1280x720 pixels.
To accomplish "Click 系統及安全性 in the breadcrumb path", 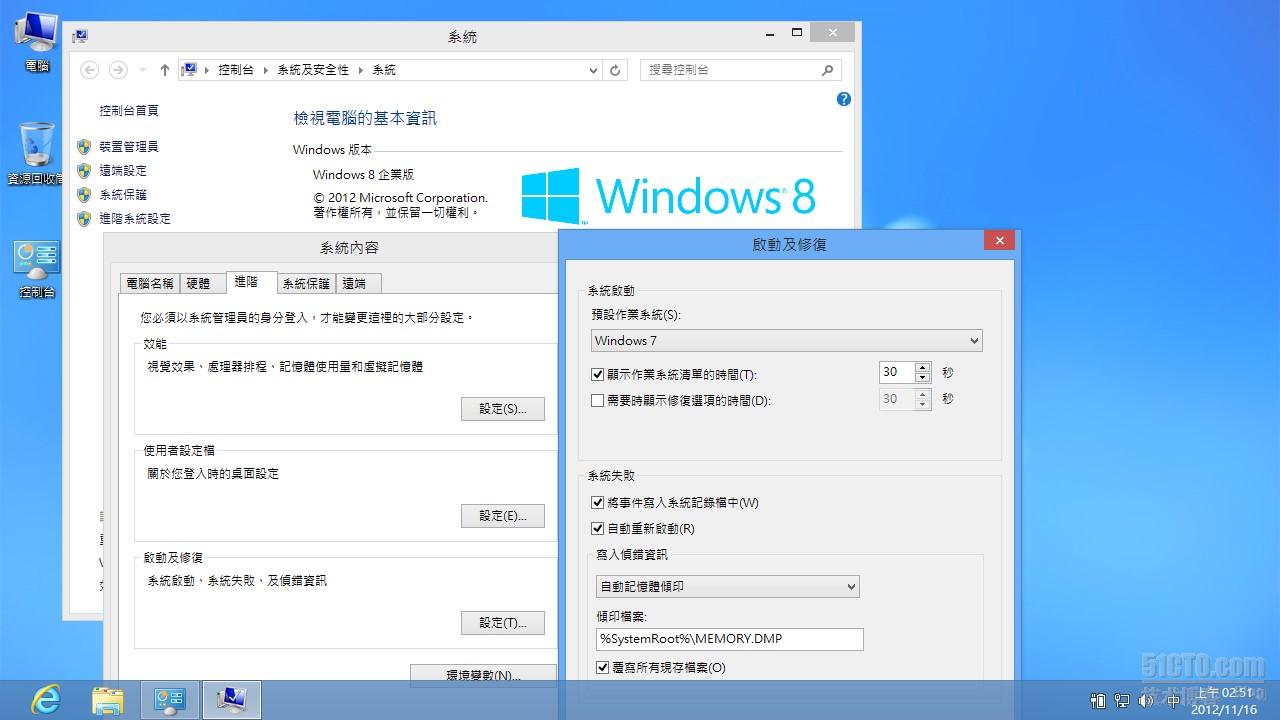I will (313, 70).
